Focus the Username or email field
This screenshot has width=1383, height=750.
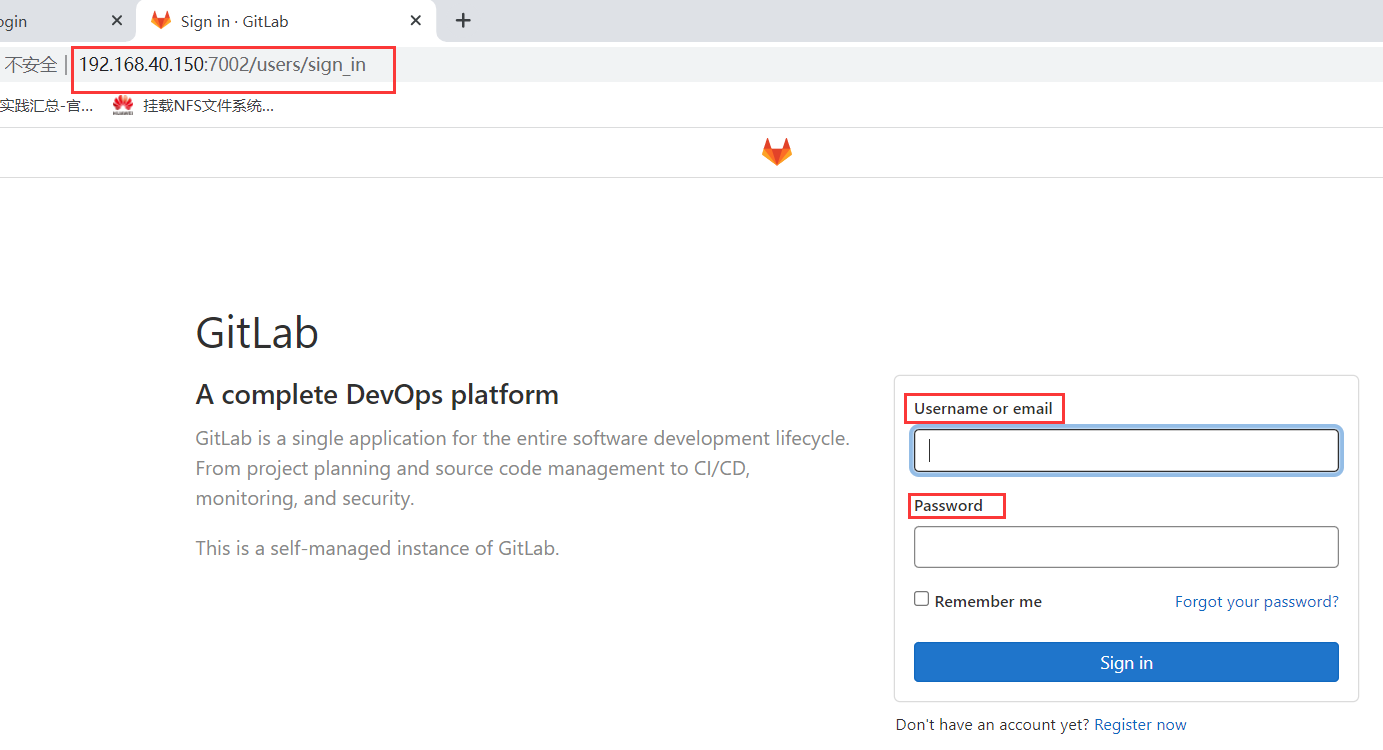click(1126, 450)
